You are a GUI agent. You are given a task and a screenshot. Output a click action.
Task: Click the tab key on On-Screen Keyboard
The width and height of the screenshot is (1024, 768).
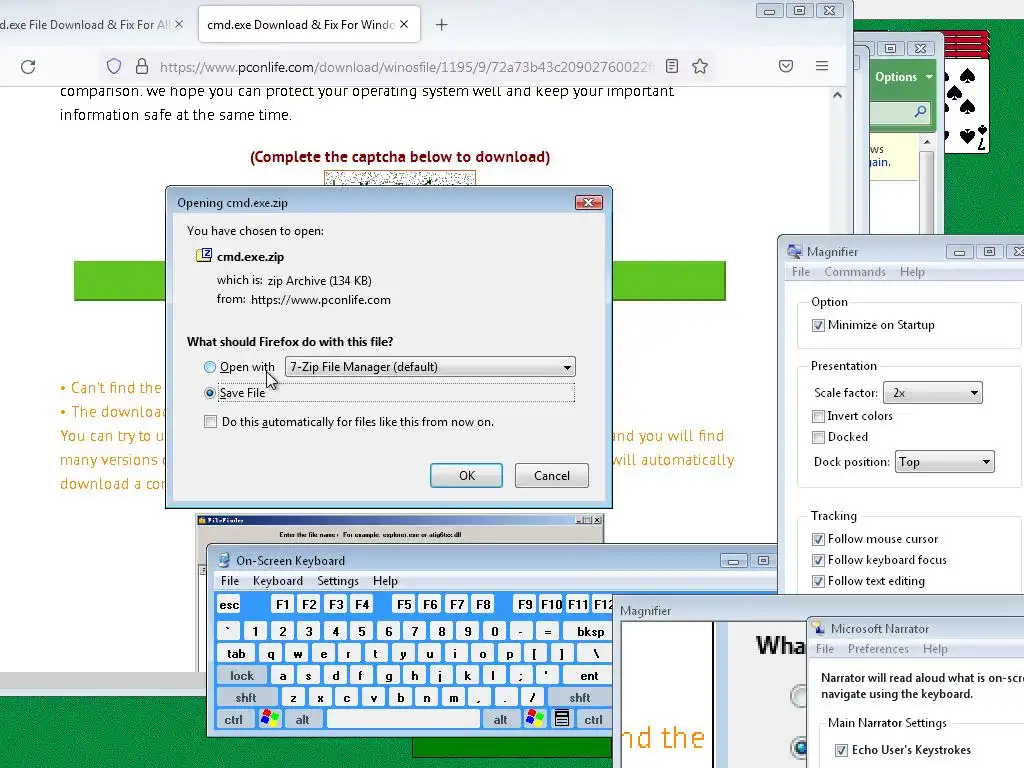tap(236, 654)
